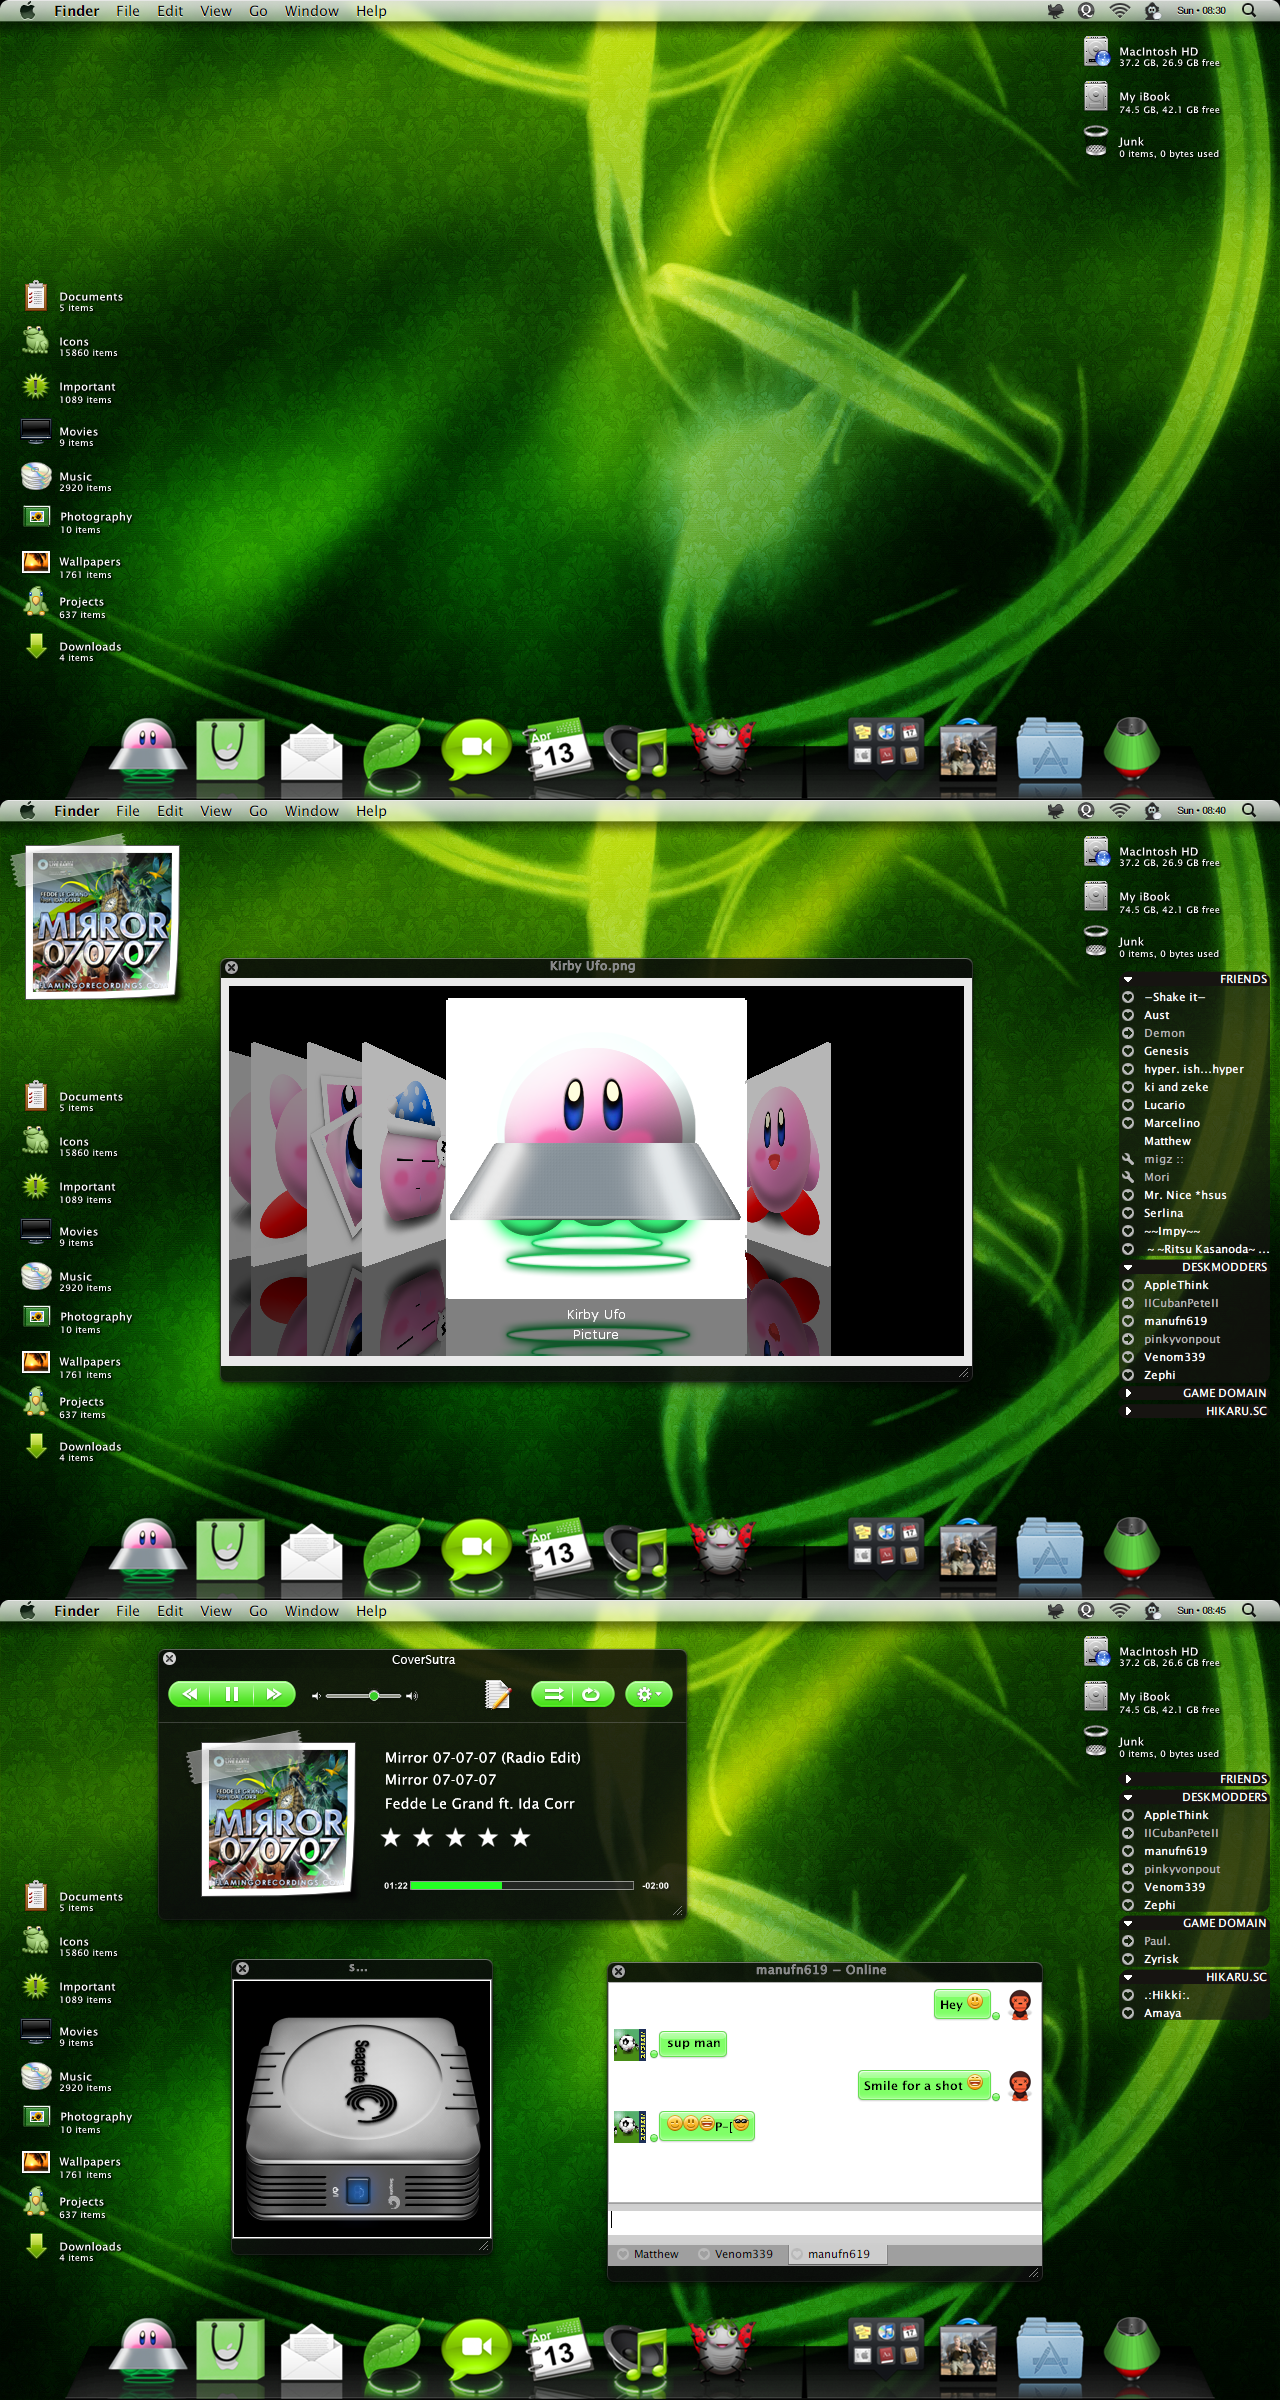
Task: Select buddy -Shake it- in FRIENDS
Action: coord(1174,997)
